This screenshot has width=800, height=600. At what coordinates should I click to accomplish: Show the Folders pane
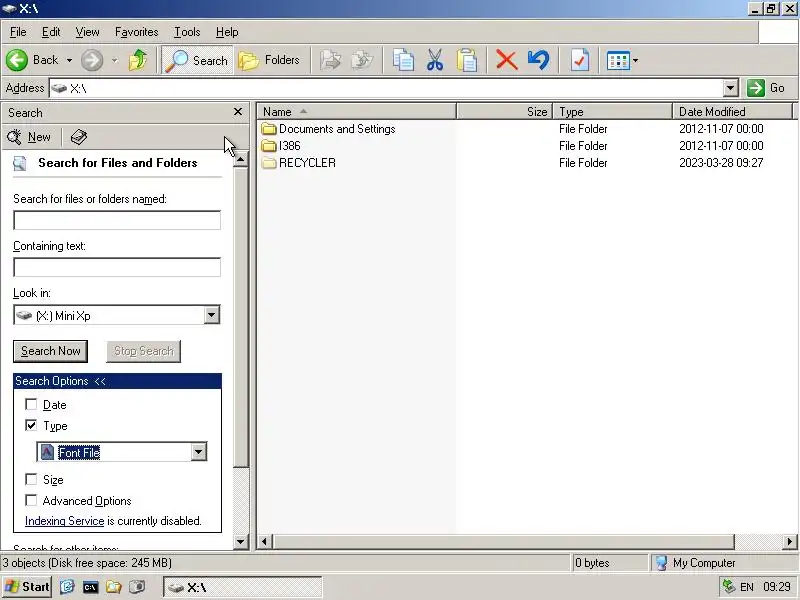point(269,60)
